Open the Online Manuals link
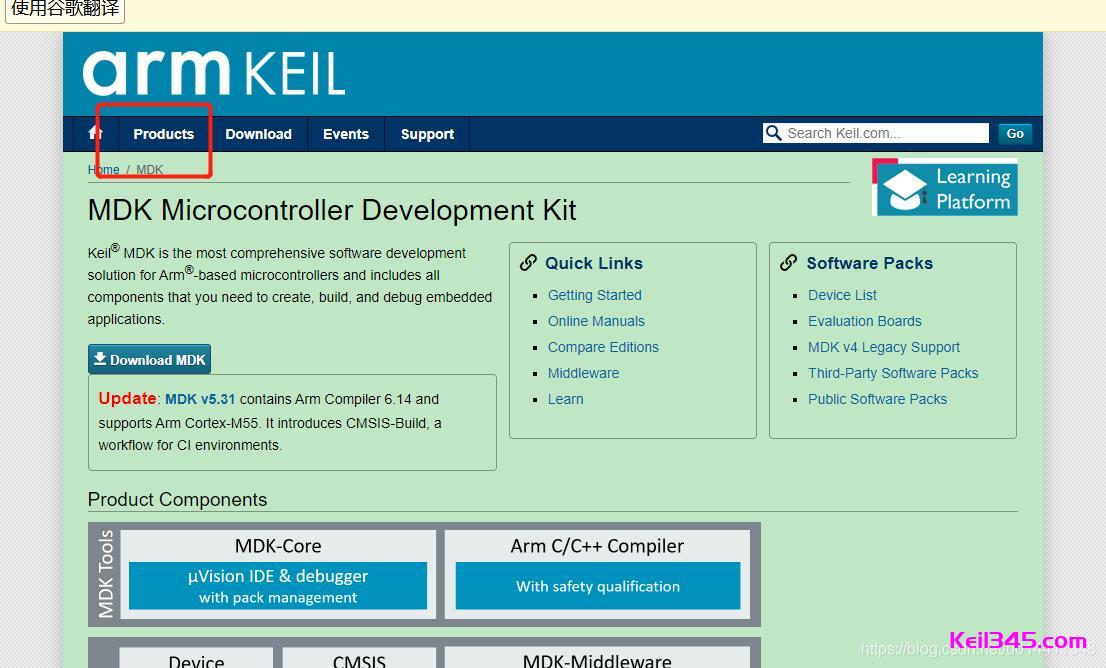 click(x=596, y=321)
